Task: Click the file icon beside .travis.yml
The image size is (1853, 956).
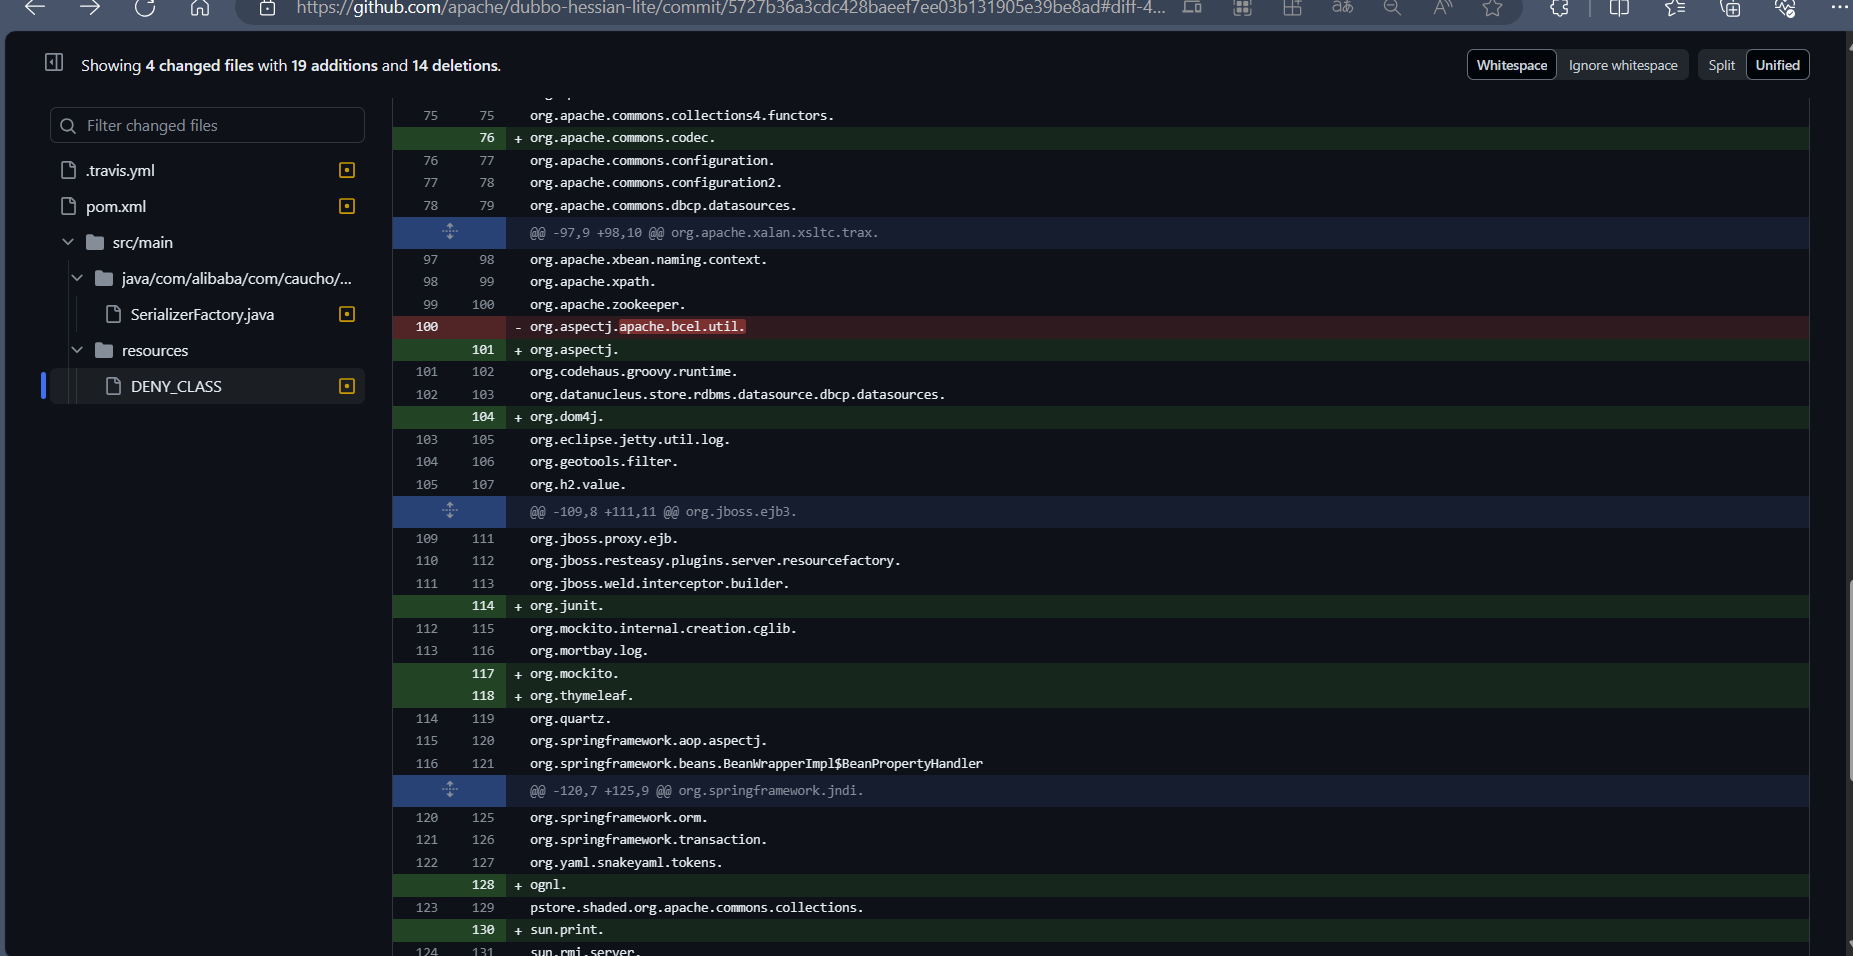Action: click(69, 170)
